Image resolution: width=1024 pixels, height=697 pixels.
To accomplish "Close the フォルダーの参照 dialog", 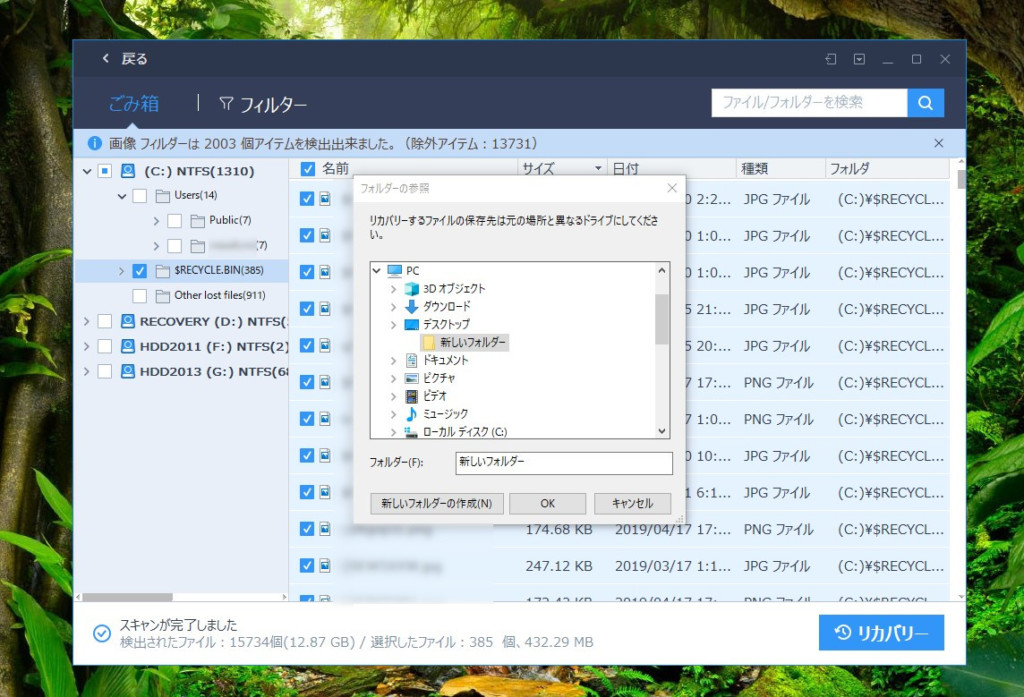I will [672, 188].
